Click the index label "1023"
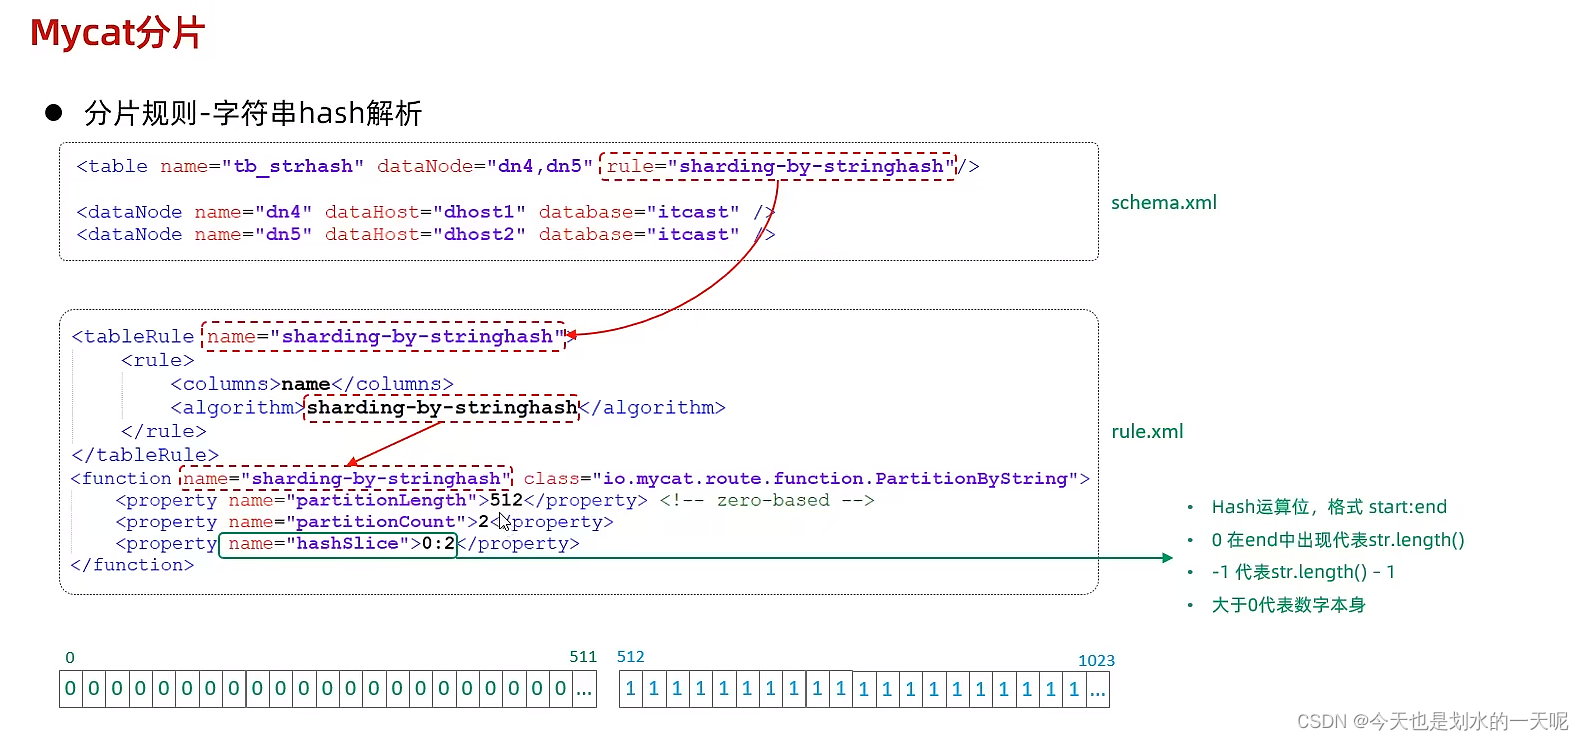This screenshot has height=741, width=1584. coord(1096,660)
